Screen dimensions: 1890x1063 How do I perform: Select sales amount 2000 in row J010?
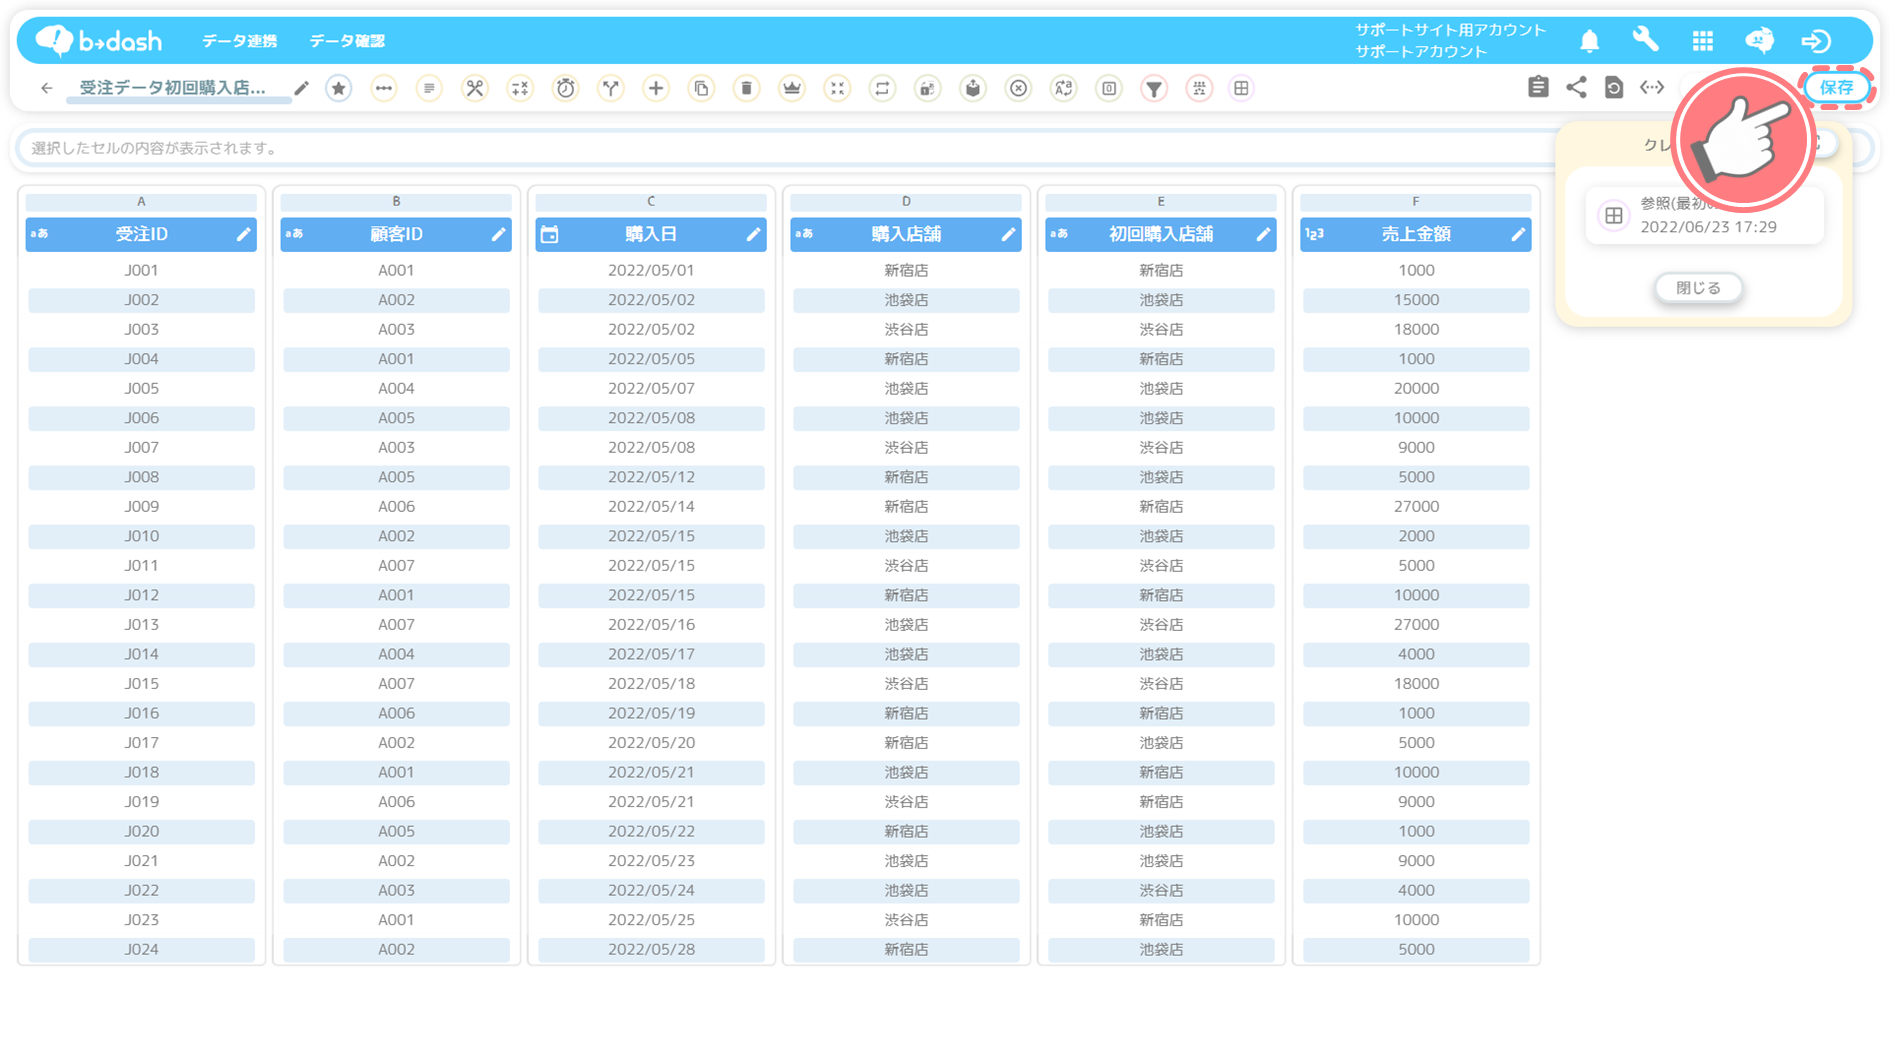1416,536
